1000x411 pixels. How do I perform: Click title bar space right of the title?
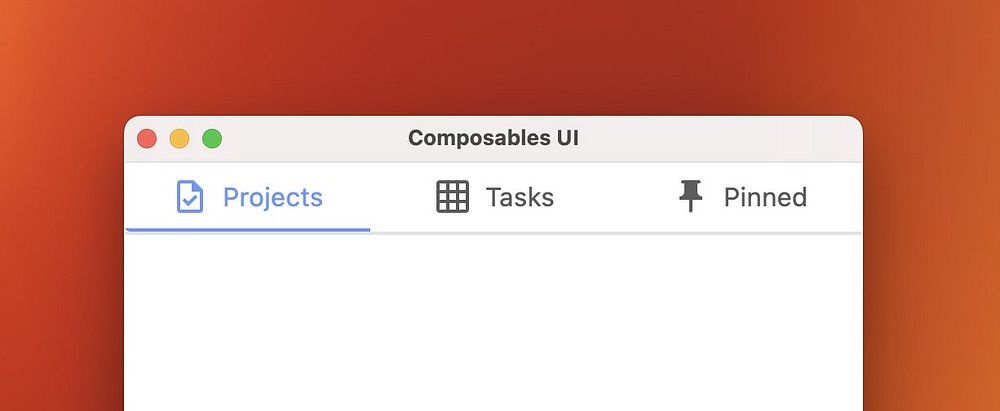pyautogui.click(x=720, y=139)
